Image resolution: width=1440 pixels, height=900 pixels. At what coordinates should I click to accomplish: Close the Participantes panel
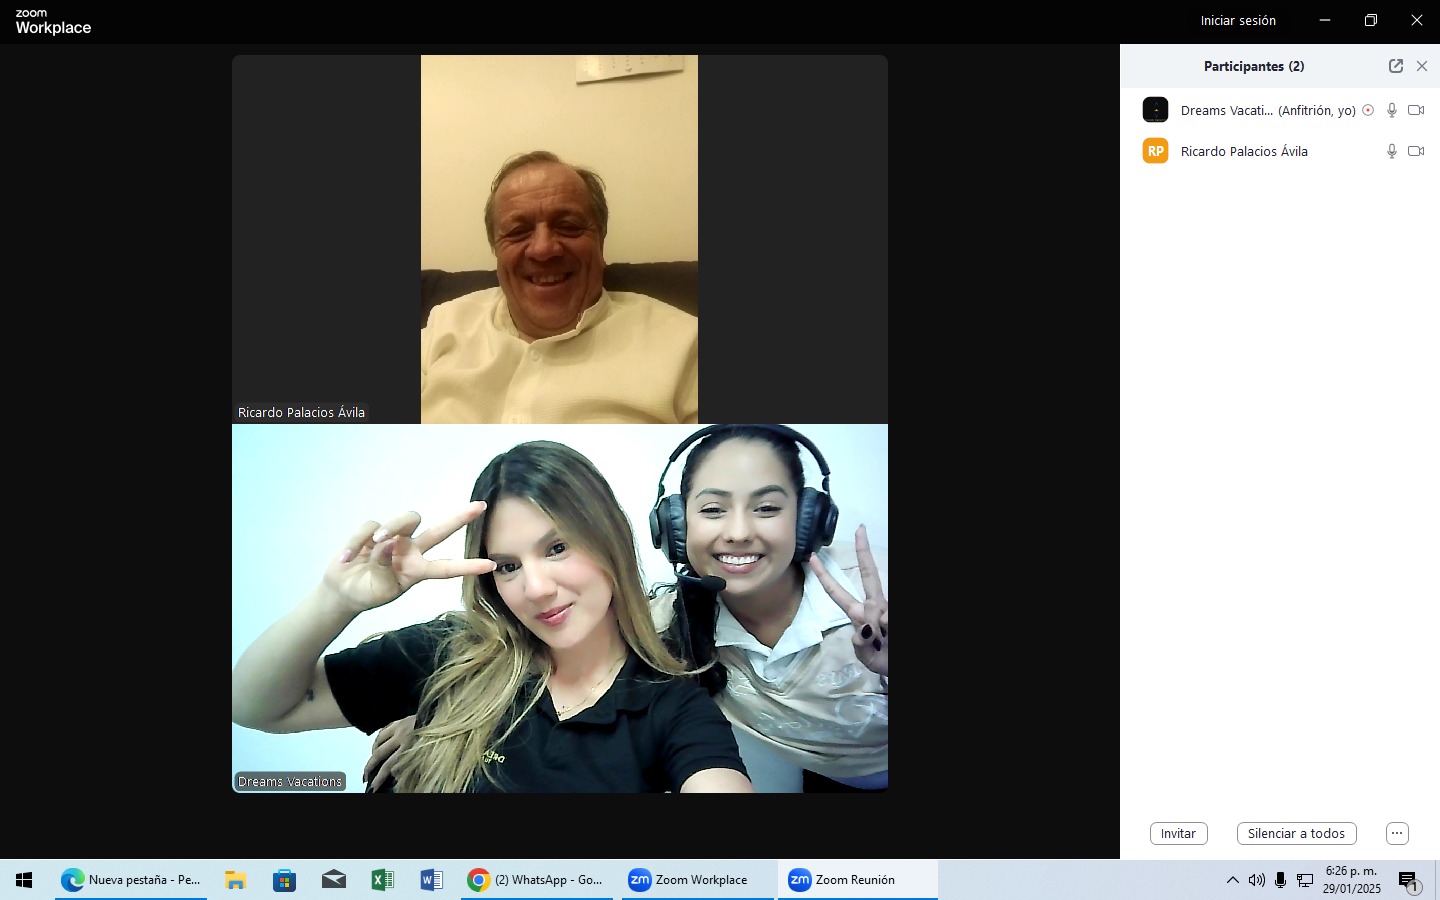pos(1422,66)
